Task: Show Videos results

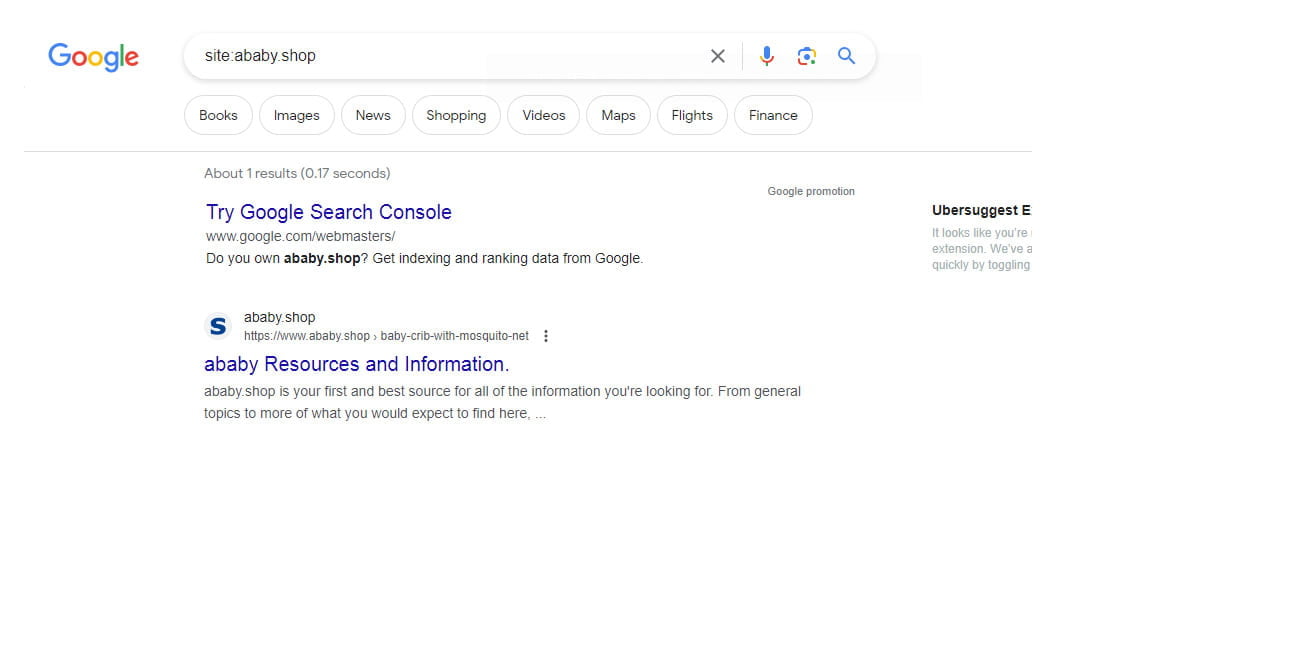Action: point(543,115)
